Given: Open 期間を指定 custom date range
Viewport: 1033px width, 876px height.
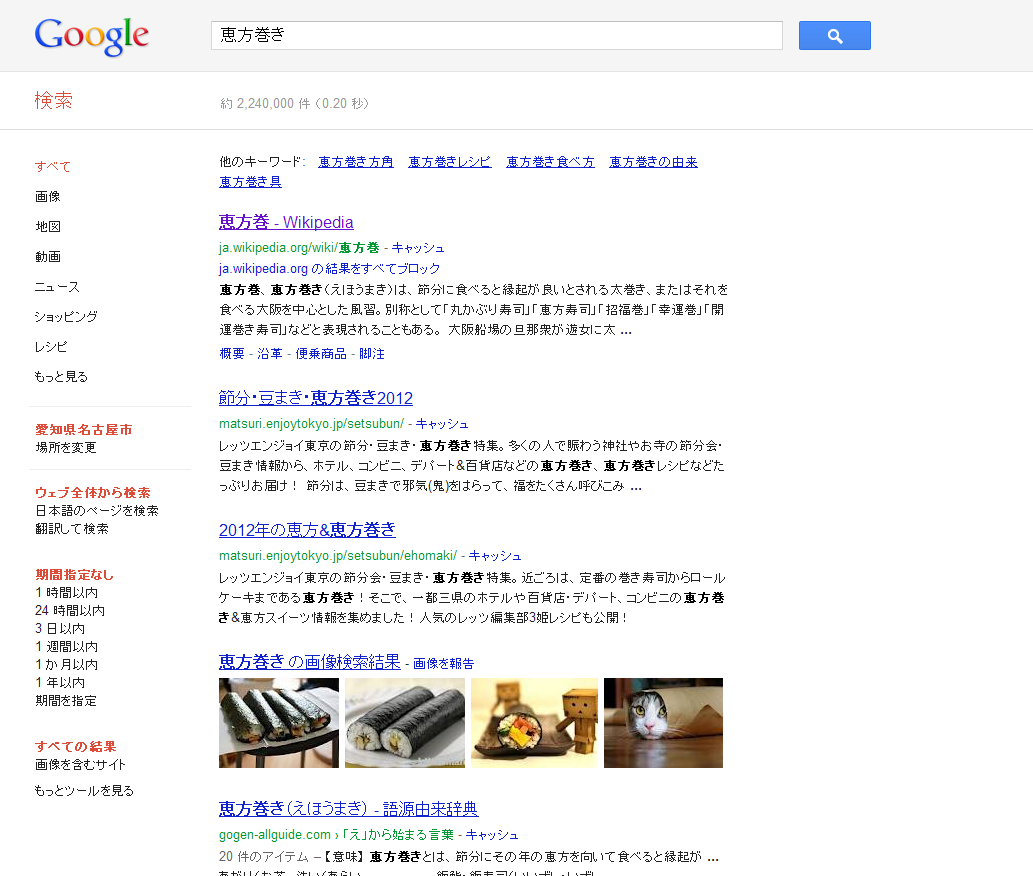Looking at the screenshot, I should pos(66,701).
